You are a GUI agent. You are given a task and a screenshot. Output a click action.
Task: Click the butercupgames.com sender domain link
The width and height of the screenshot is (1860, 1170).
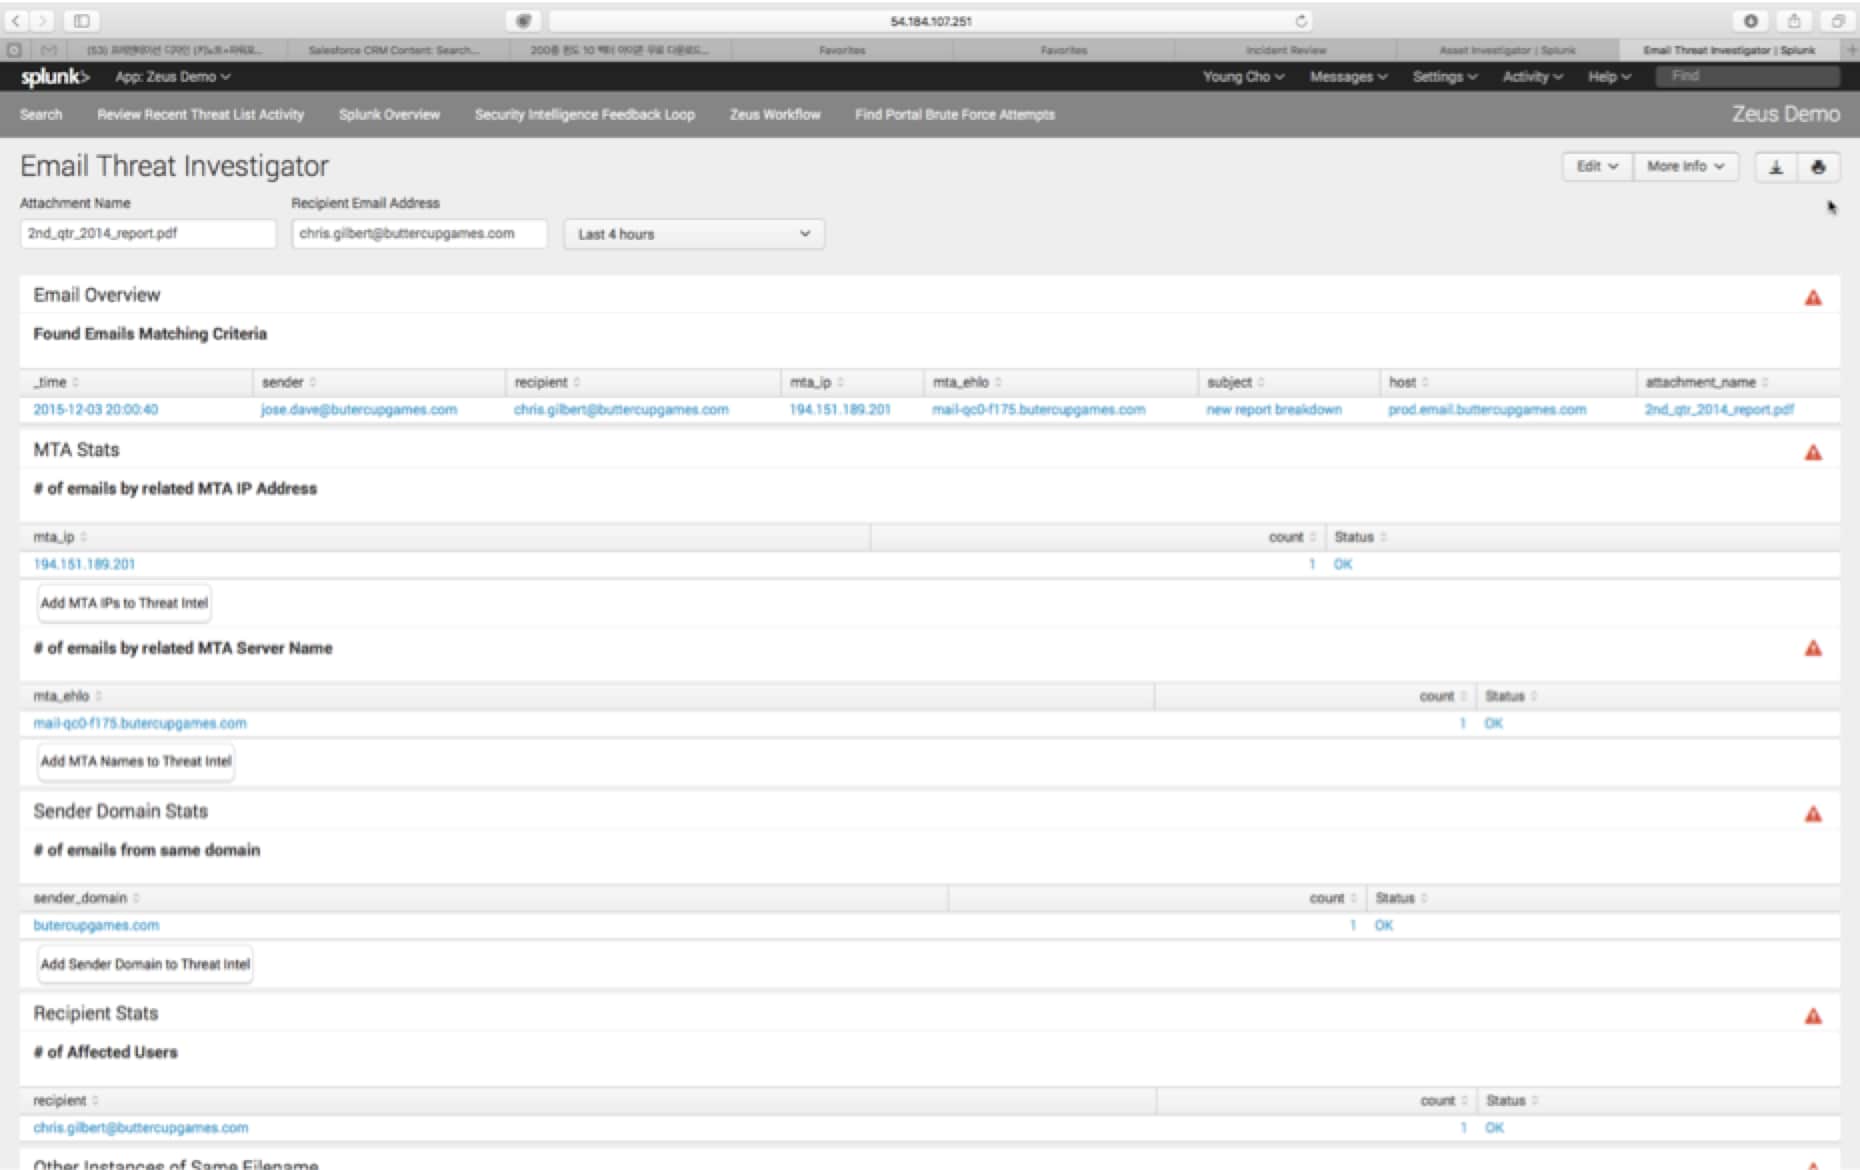[x=96, y=926]
